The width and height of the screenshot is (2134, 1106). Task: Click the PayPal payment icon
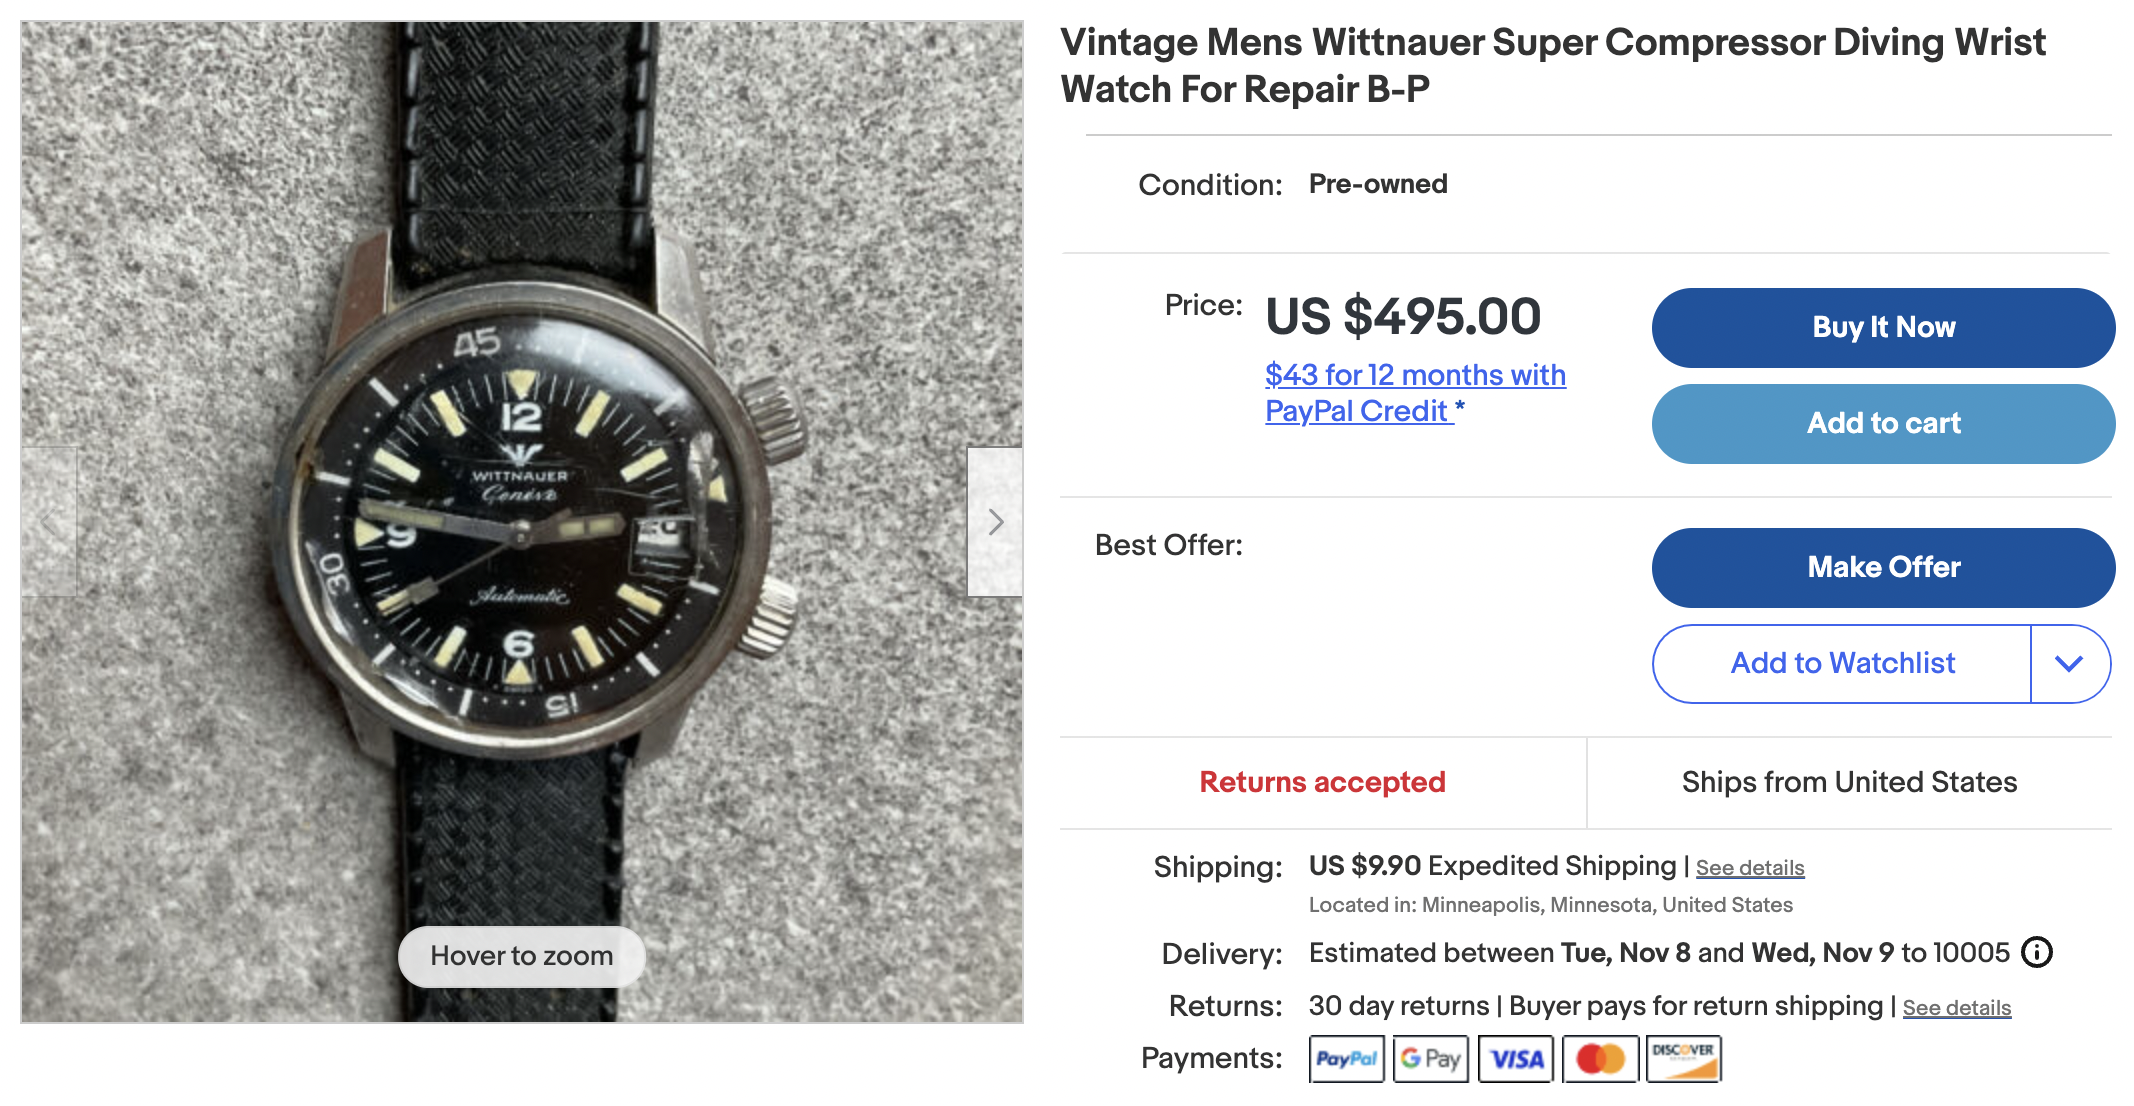click(x=1346, y=1059)
